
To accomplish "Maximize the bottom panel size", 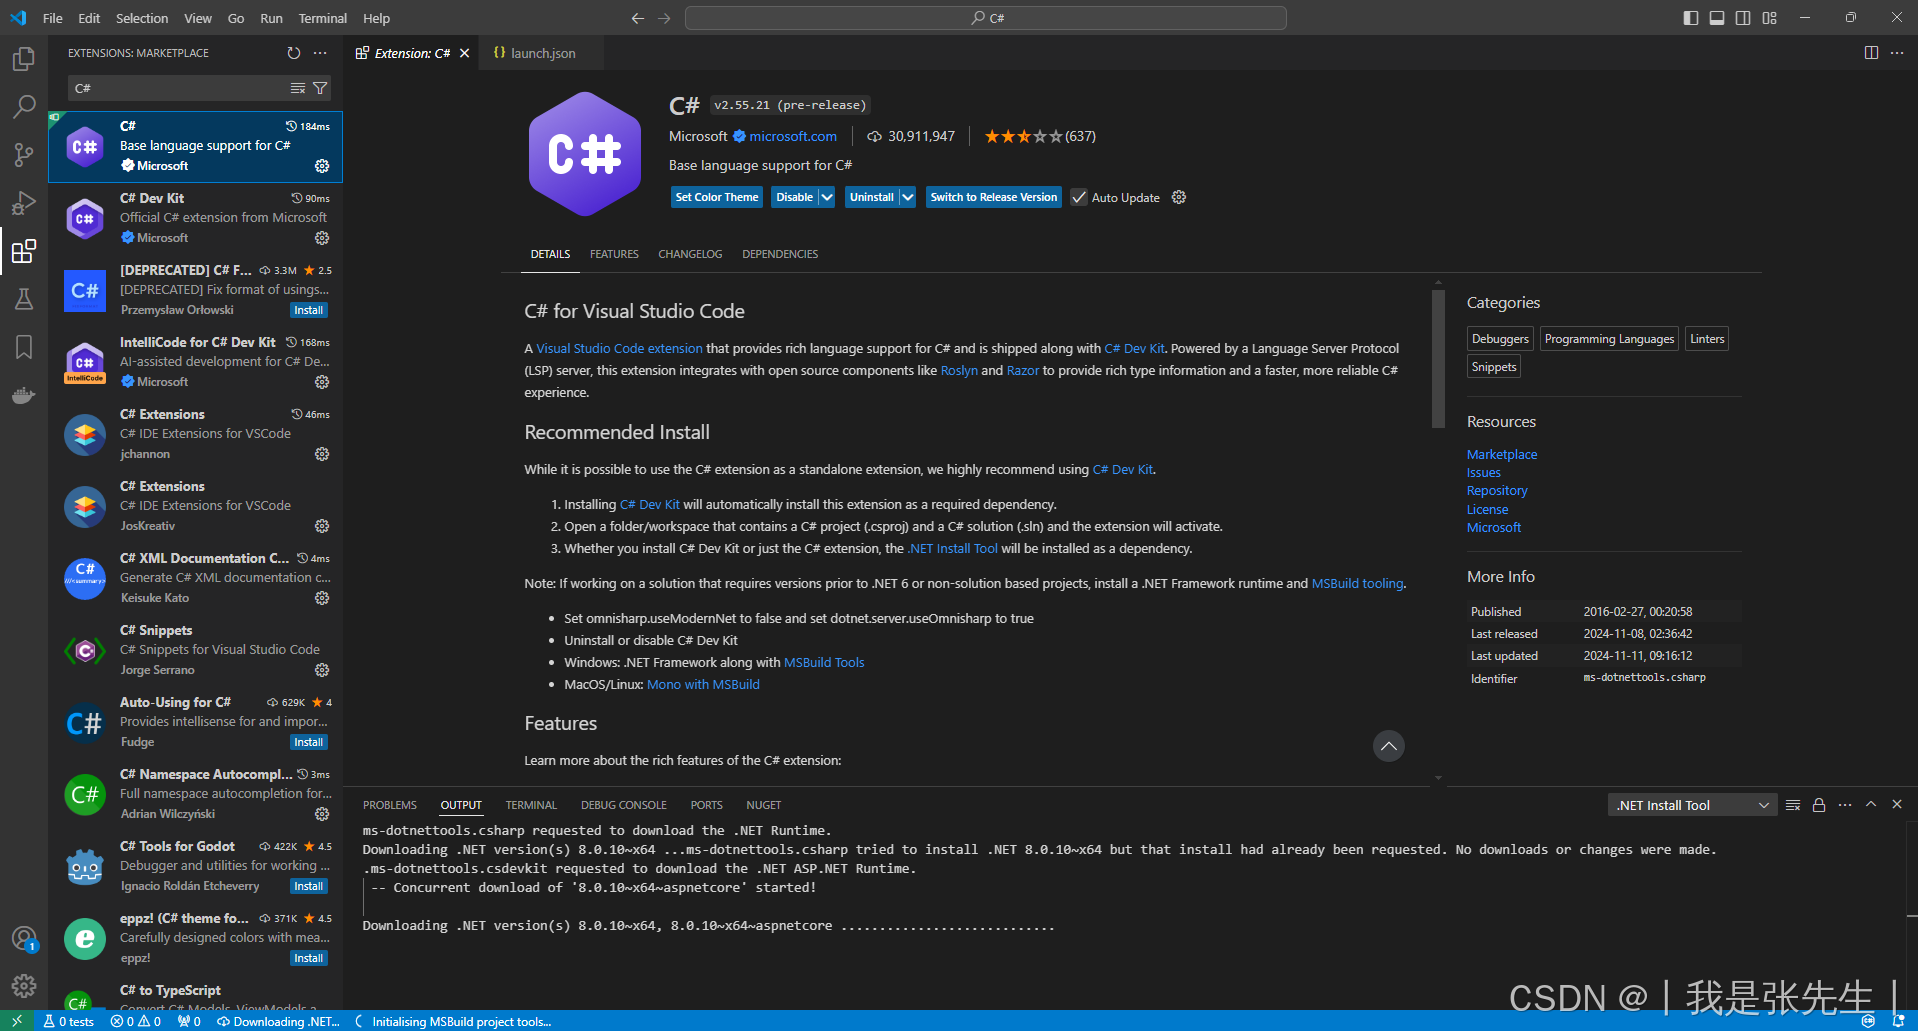I will [1871, 804].
